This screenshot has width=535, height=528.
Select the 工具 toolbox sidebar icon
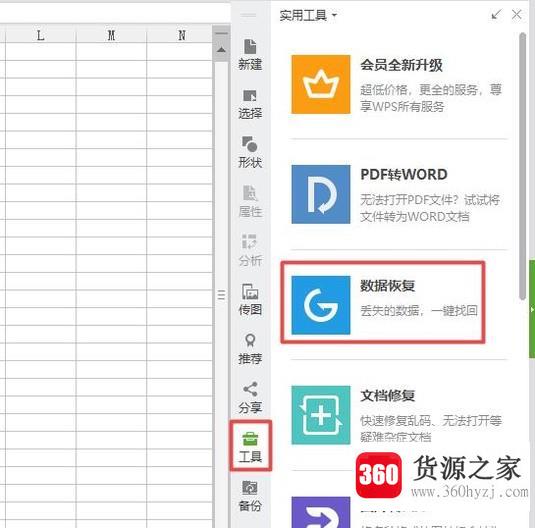click(250, 446)
